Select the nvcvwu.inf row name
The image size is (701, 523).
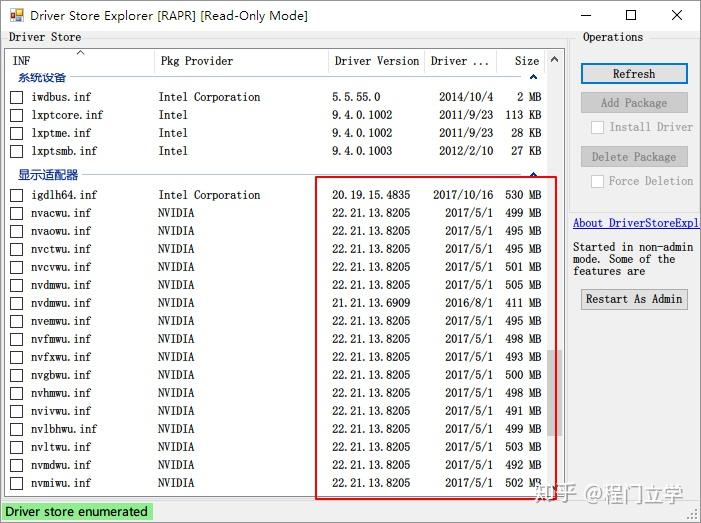coord(61,267)
